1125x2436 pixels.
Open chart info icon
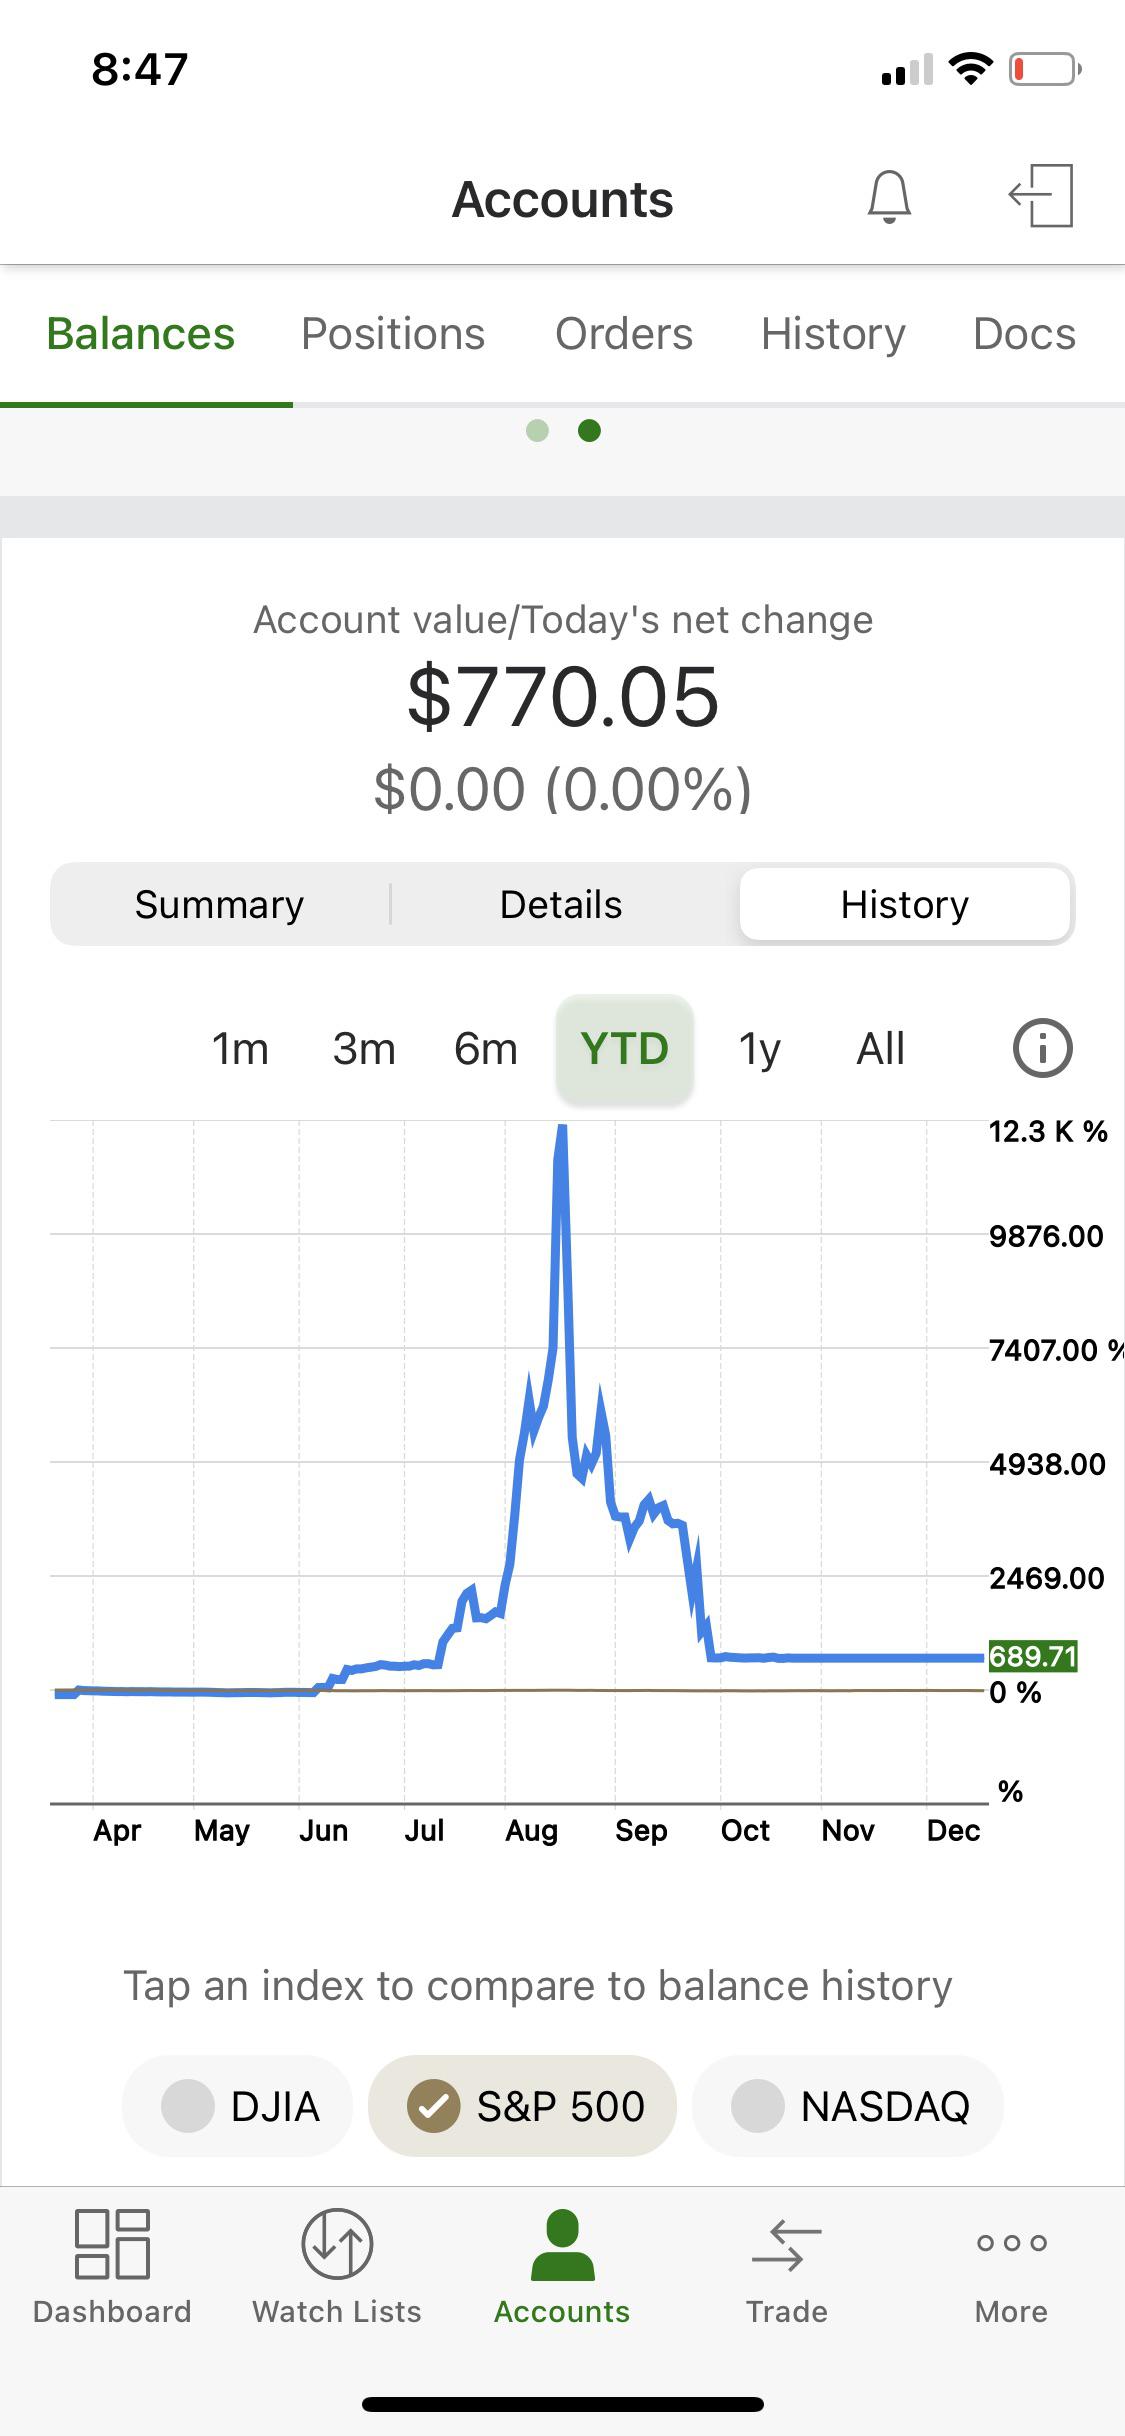tap(1042, 1049)
